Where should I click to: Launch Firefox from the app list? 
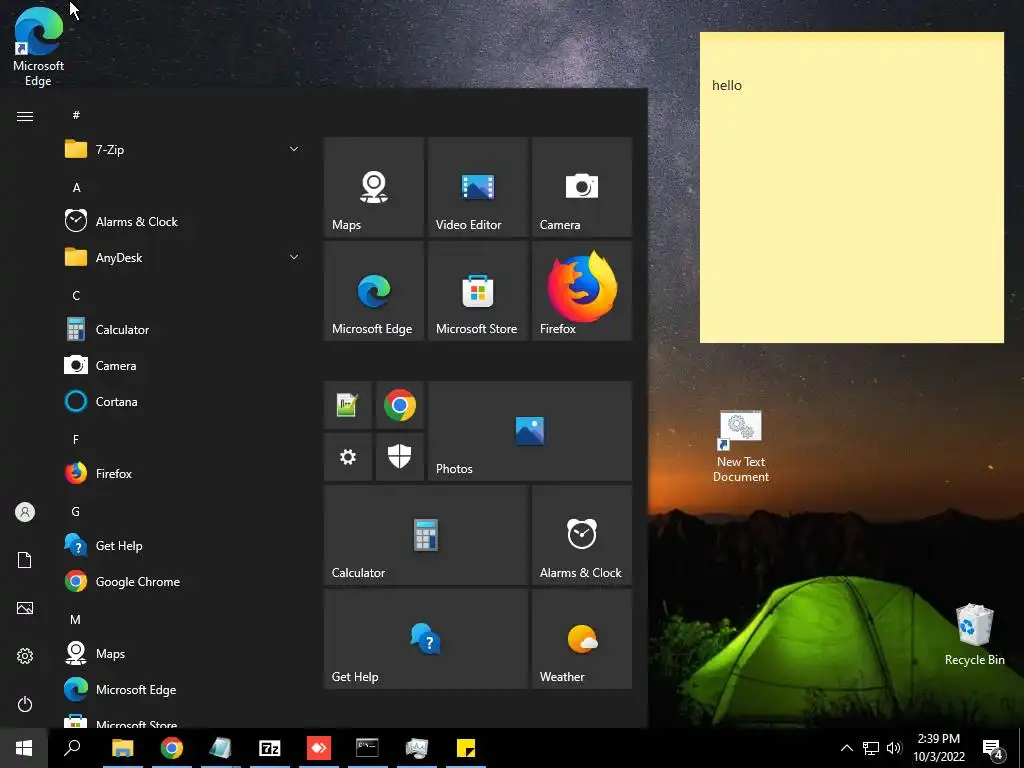183,473
